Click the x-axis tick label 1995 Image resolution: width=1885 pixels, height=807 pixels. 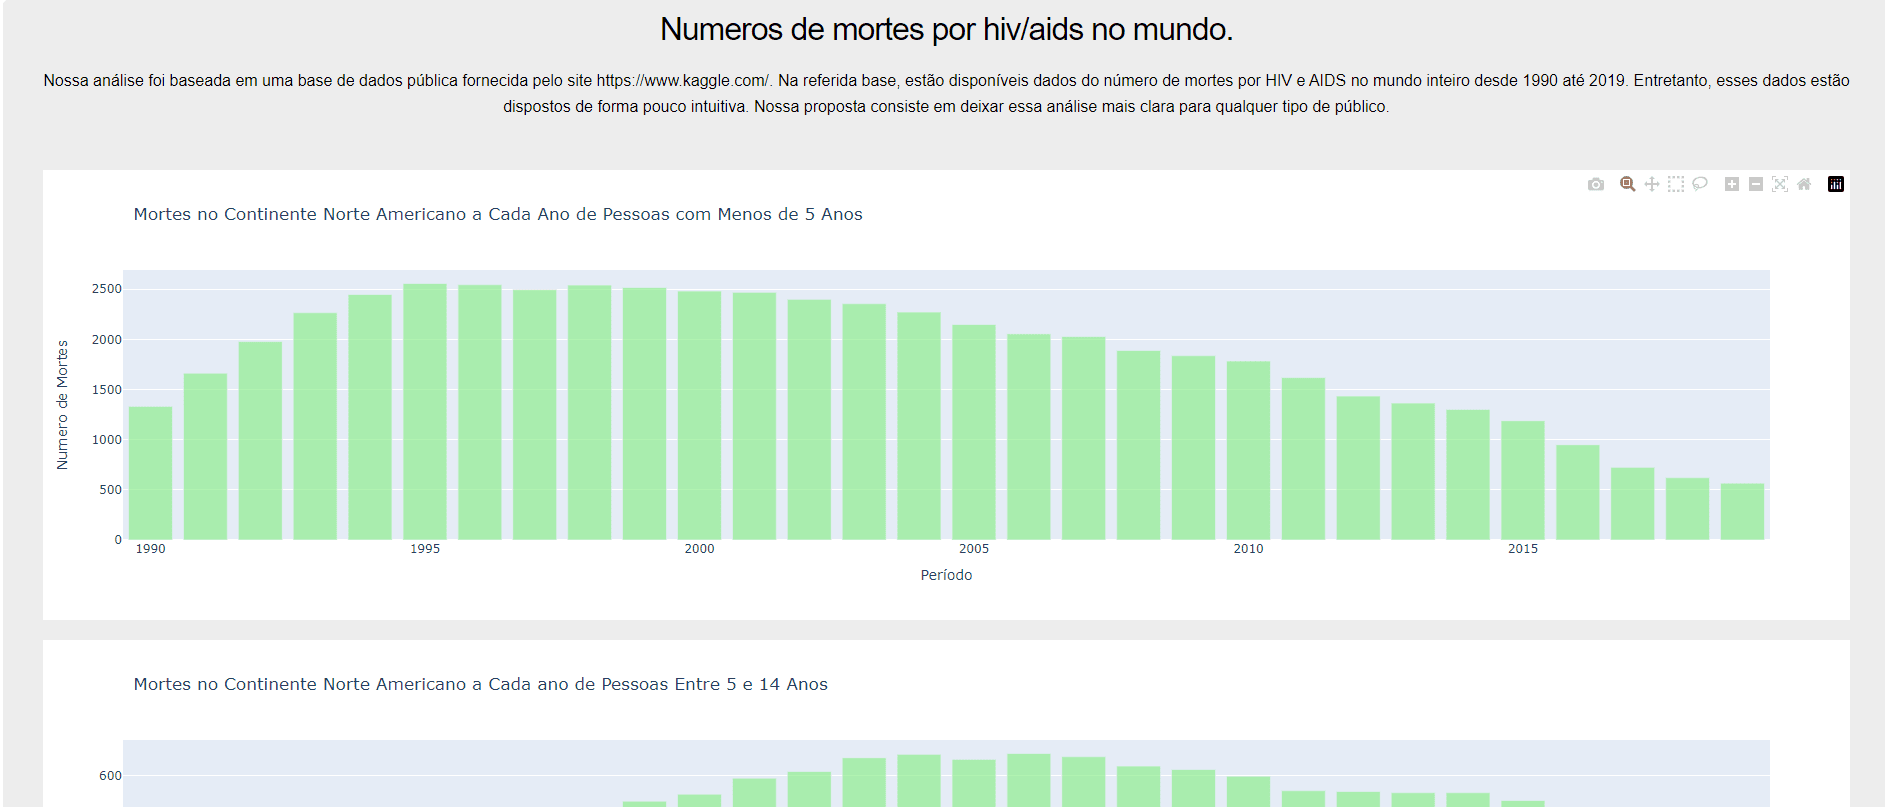[425, 549]
